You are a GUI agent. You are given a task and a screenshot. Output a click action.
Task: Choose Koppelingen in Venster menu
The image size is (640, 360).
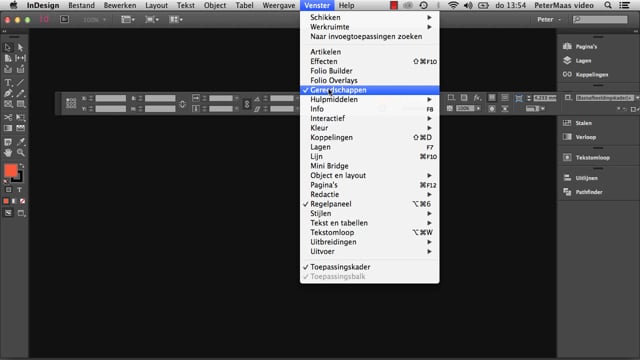pos(370,137)
